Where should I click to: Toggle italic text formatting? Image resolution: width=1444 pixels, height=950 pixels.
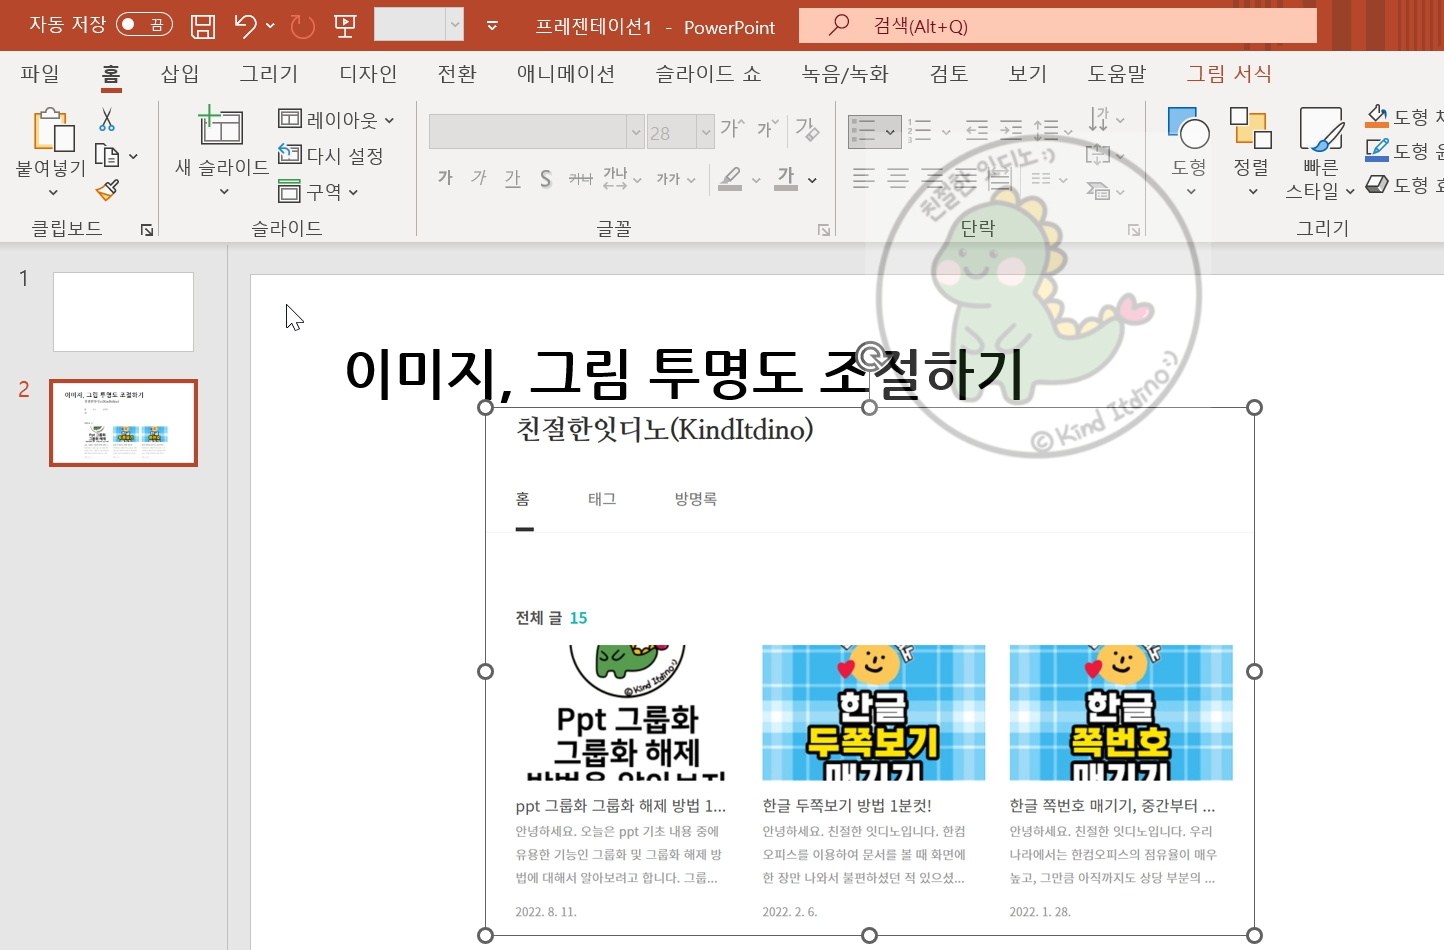click(479, 178)
